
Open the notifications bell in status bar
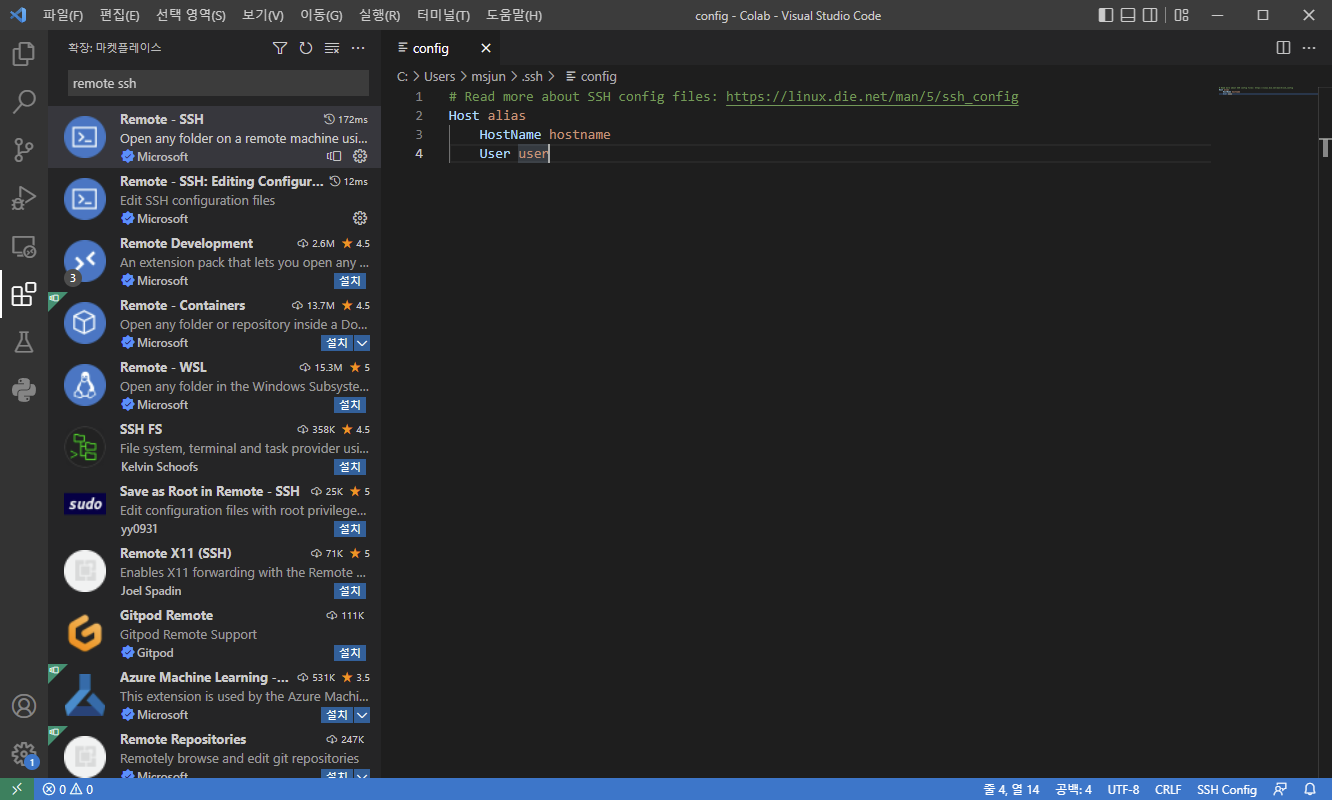point(1310,789)
